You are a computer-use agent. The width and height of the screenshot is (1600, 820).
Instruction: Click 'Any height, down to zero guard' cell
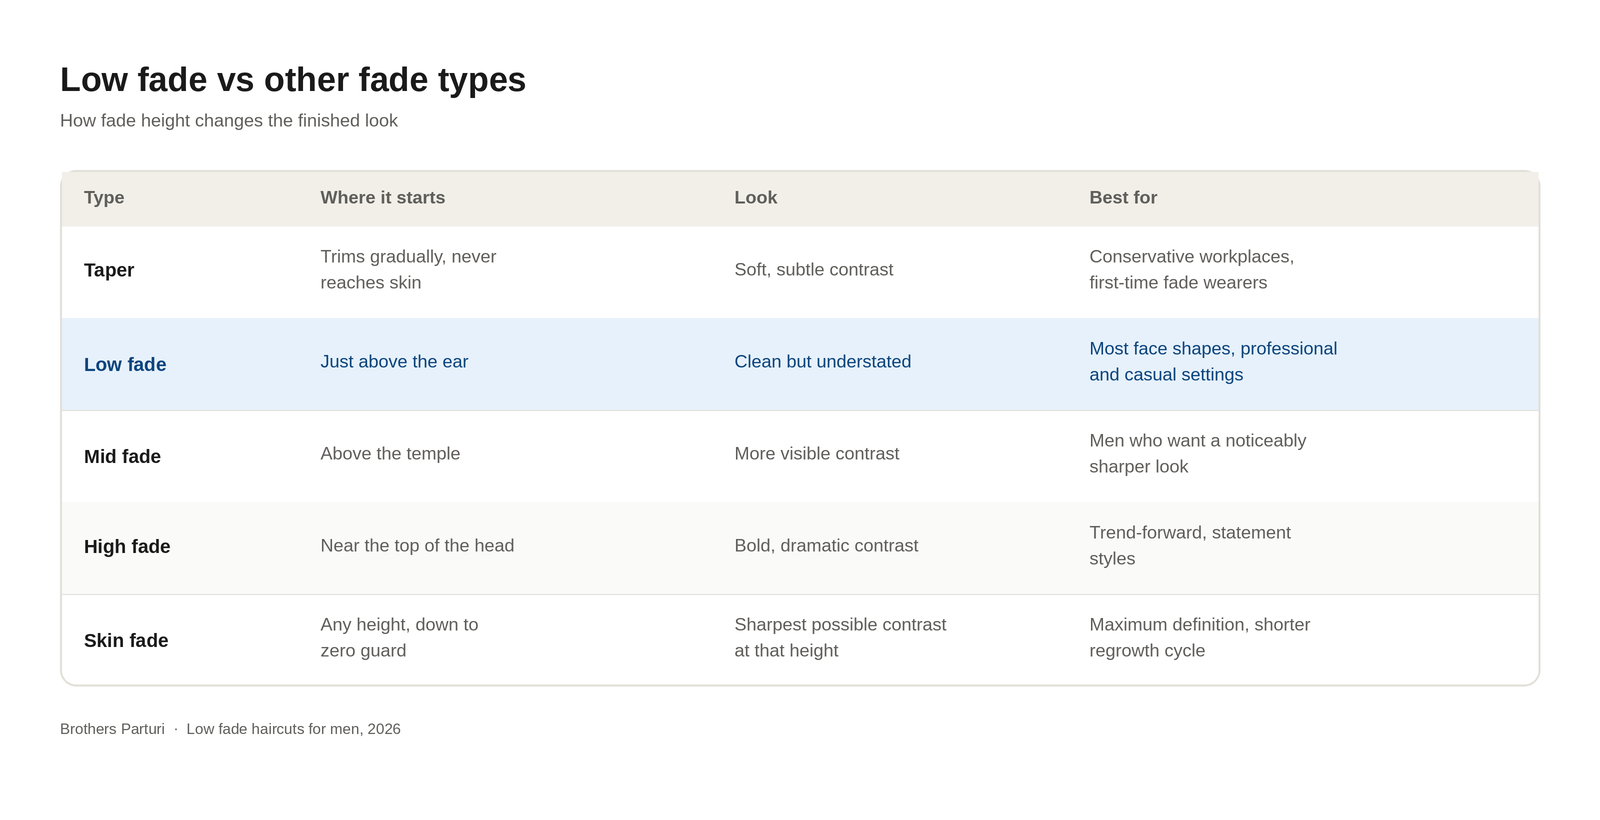399,638
